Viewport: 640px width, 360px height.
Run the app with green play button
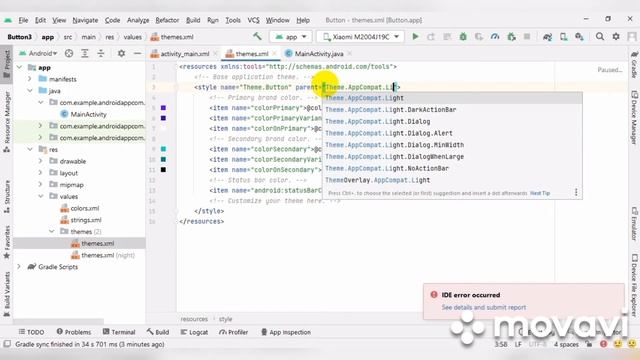point(415,37)
